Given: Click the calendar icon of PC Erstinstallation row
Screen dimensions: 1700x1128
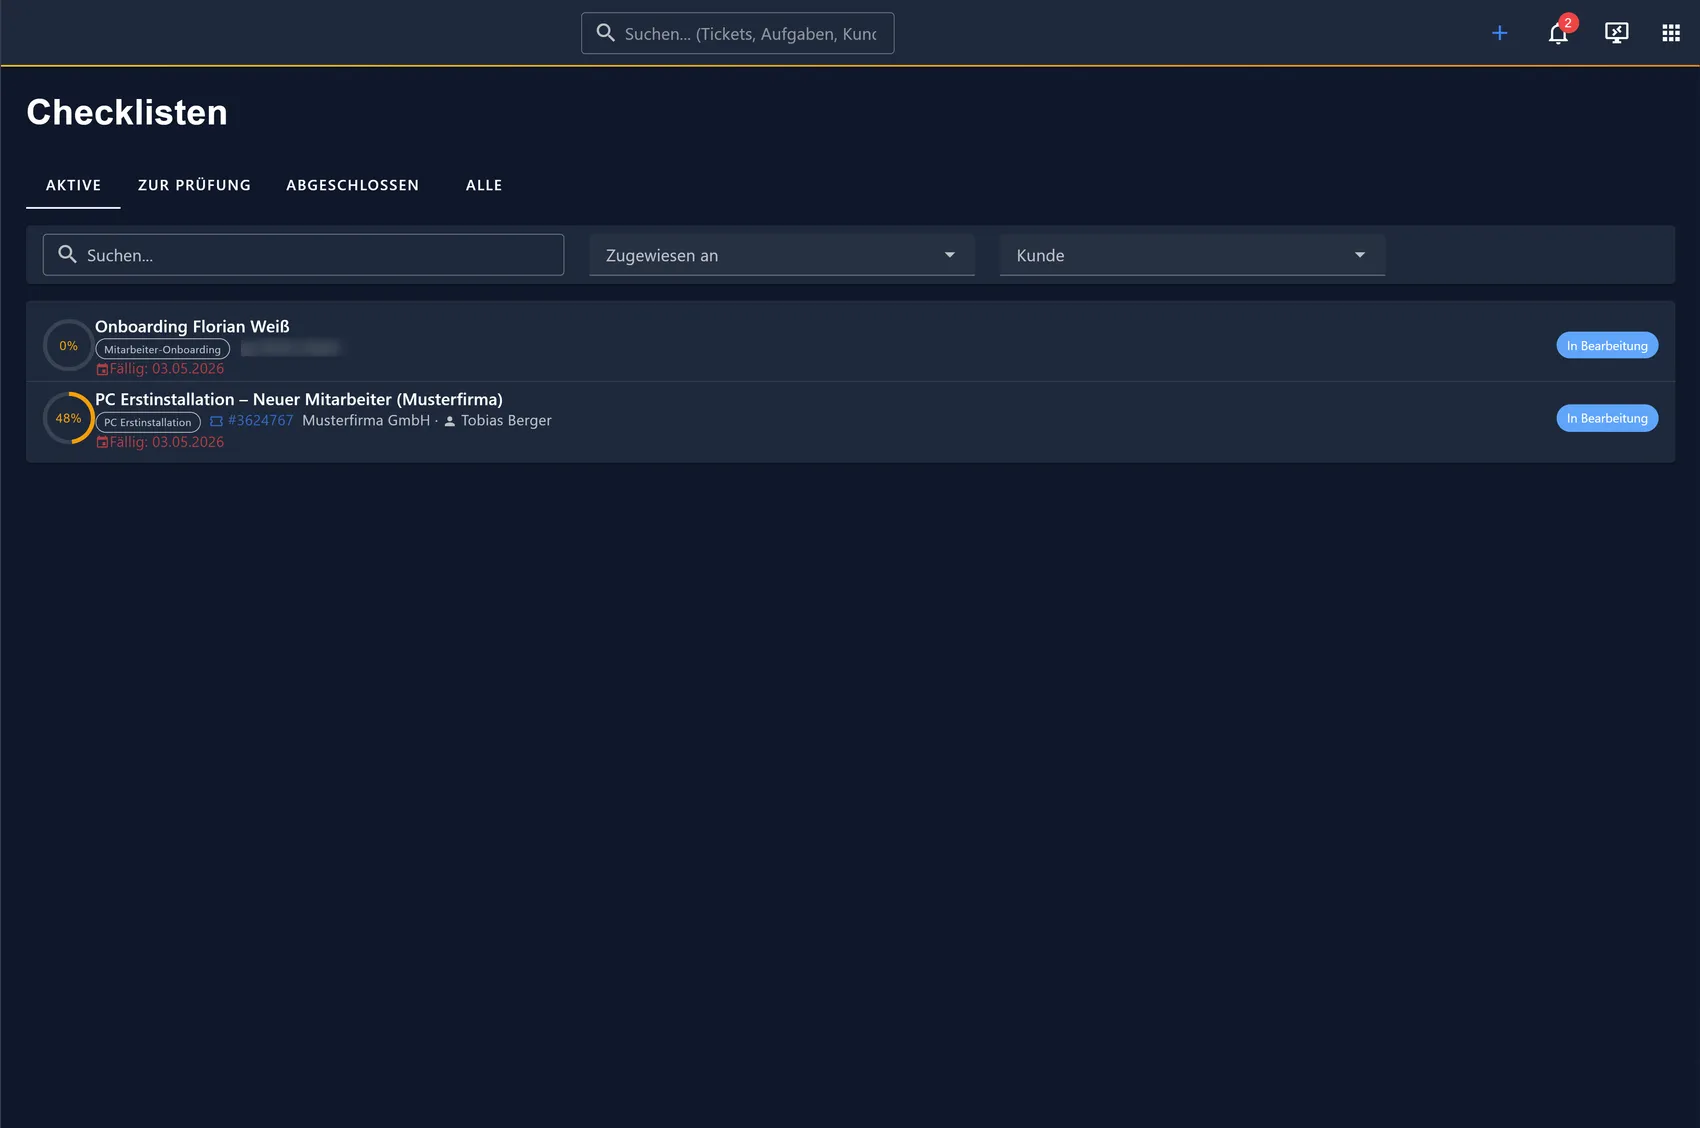Looking at the screenshot, I should (102, 442).
